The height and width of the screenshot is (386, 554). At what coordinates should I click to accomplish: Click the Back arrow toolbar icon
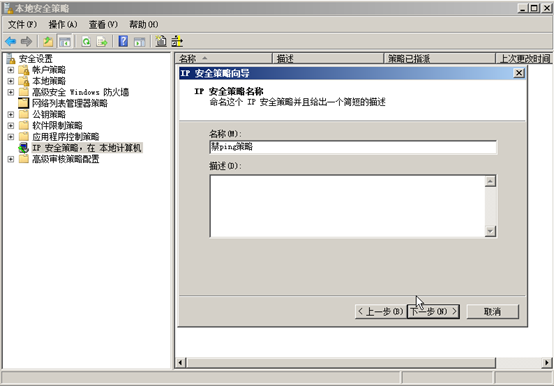11,42
